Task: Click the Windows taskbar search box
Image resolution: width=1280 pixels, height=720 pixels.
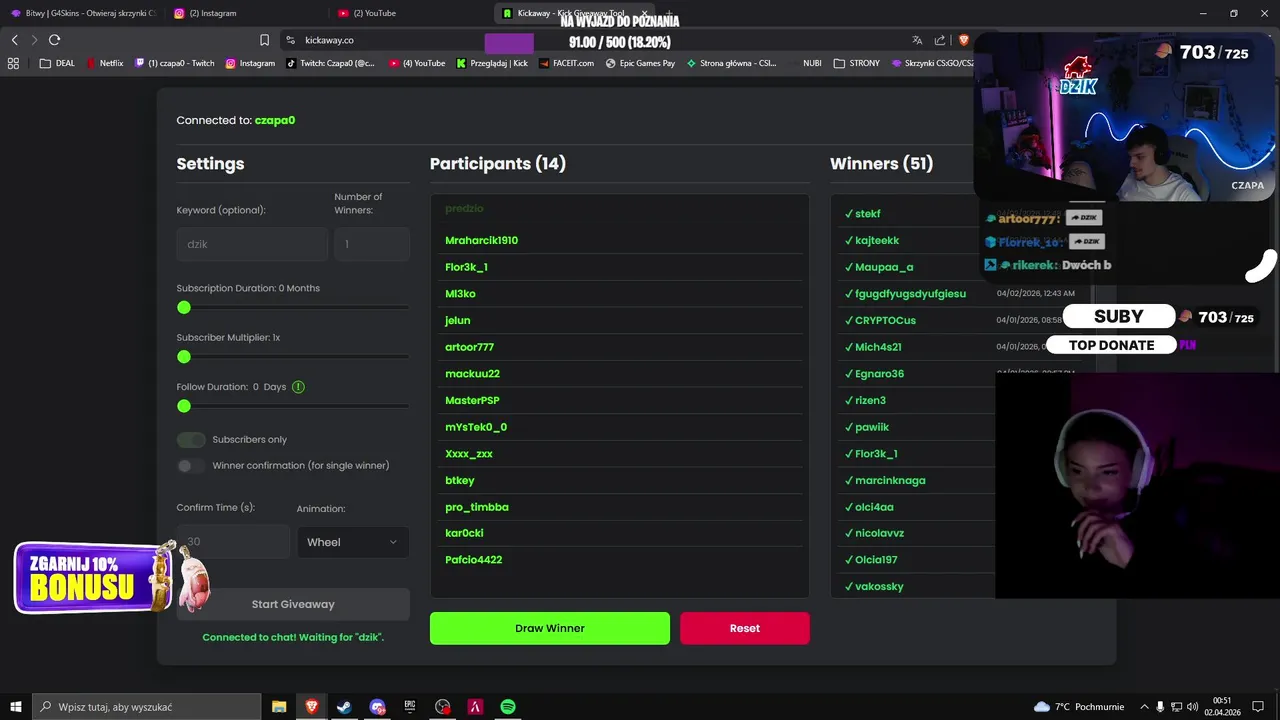Action: click(x=147, y=707)
